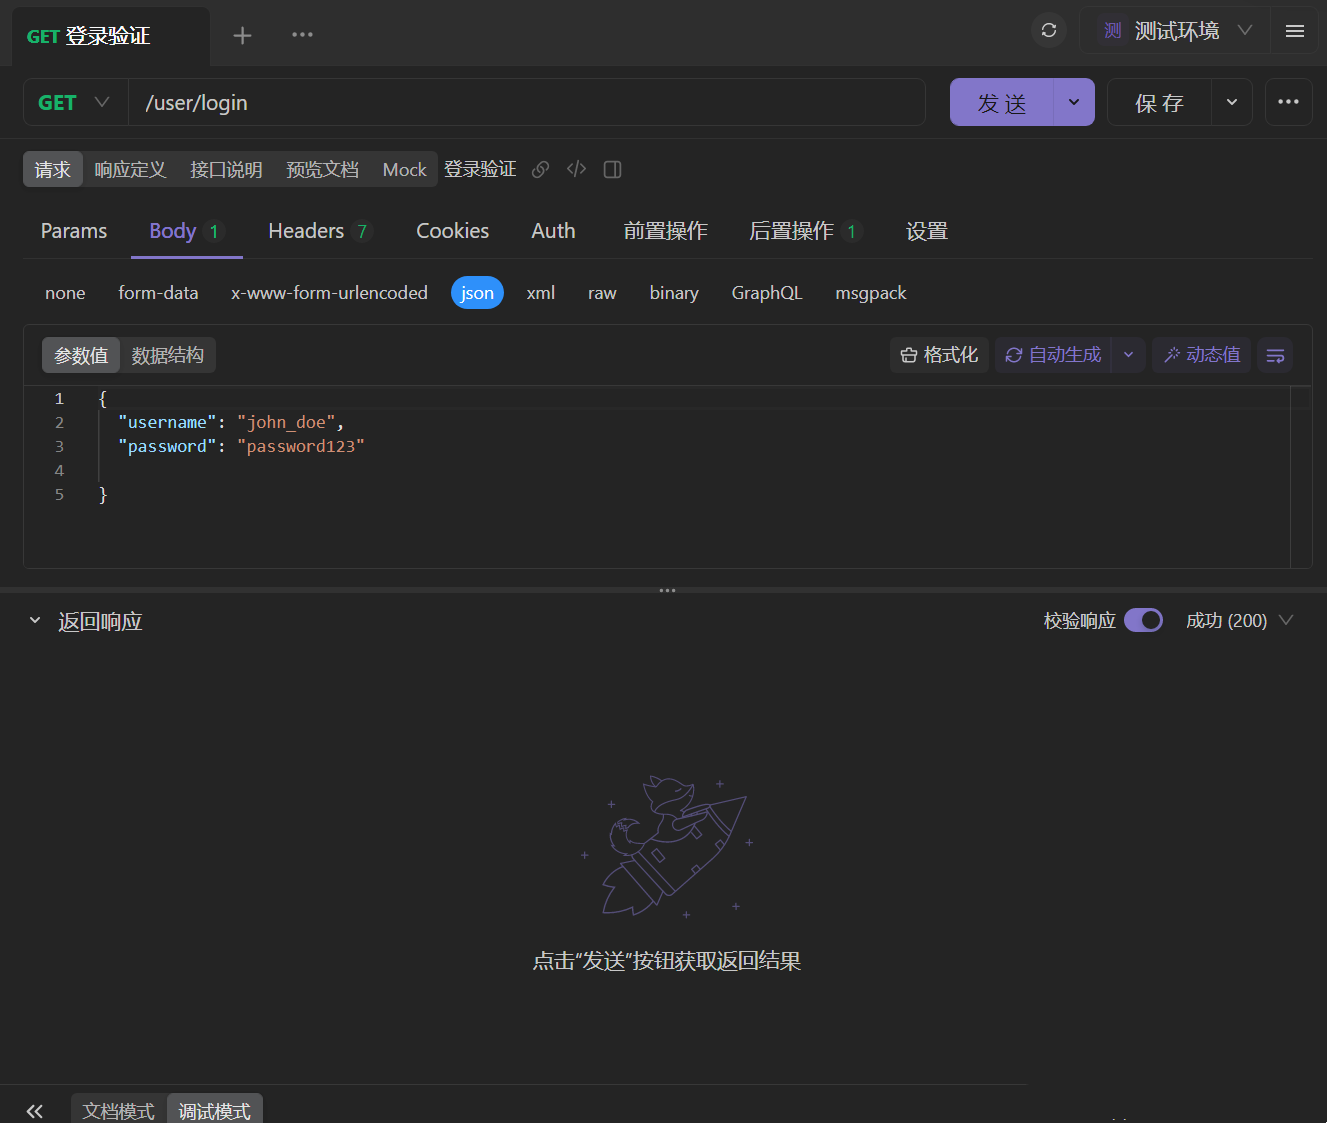Screen dimensions: 1327x1123
Task: Select the msgpack body type
Action: click(871, 293)
